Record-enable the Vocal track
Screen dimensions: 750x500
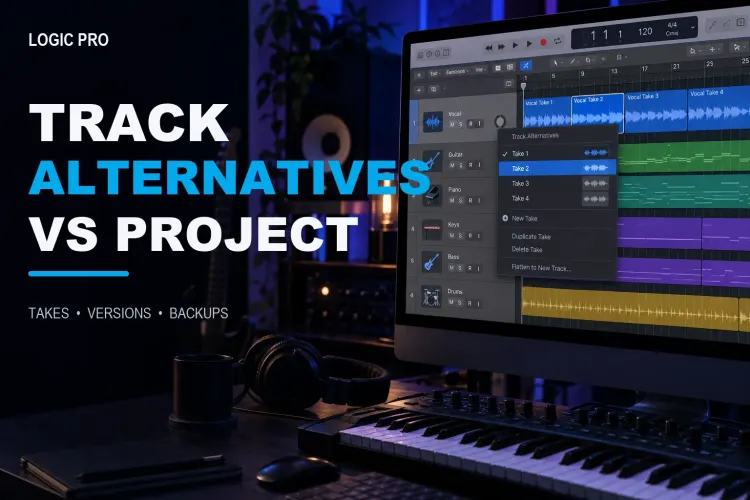470,124
